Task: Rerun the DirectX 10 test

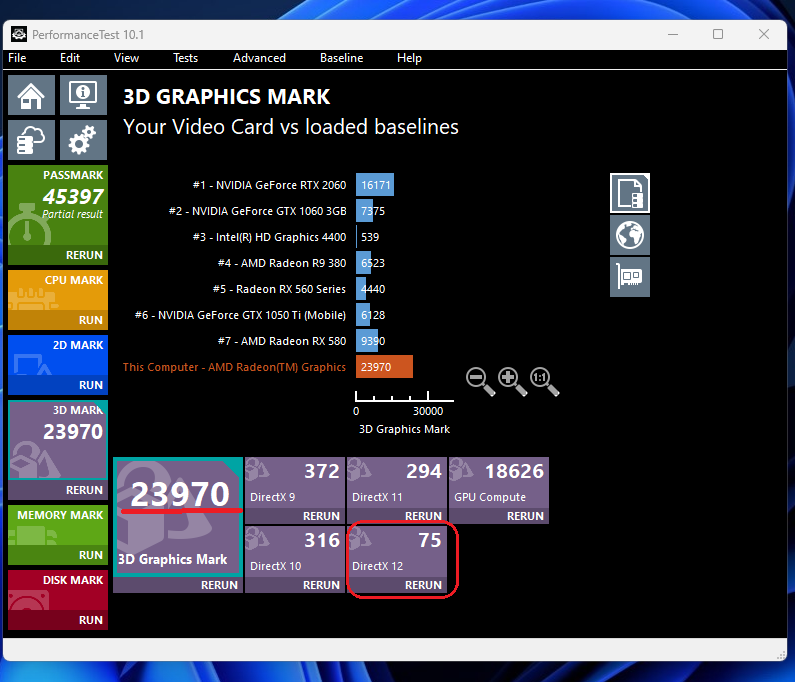Action: 295,585
